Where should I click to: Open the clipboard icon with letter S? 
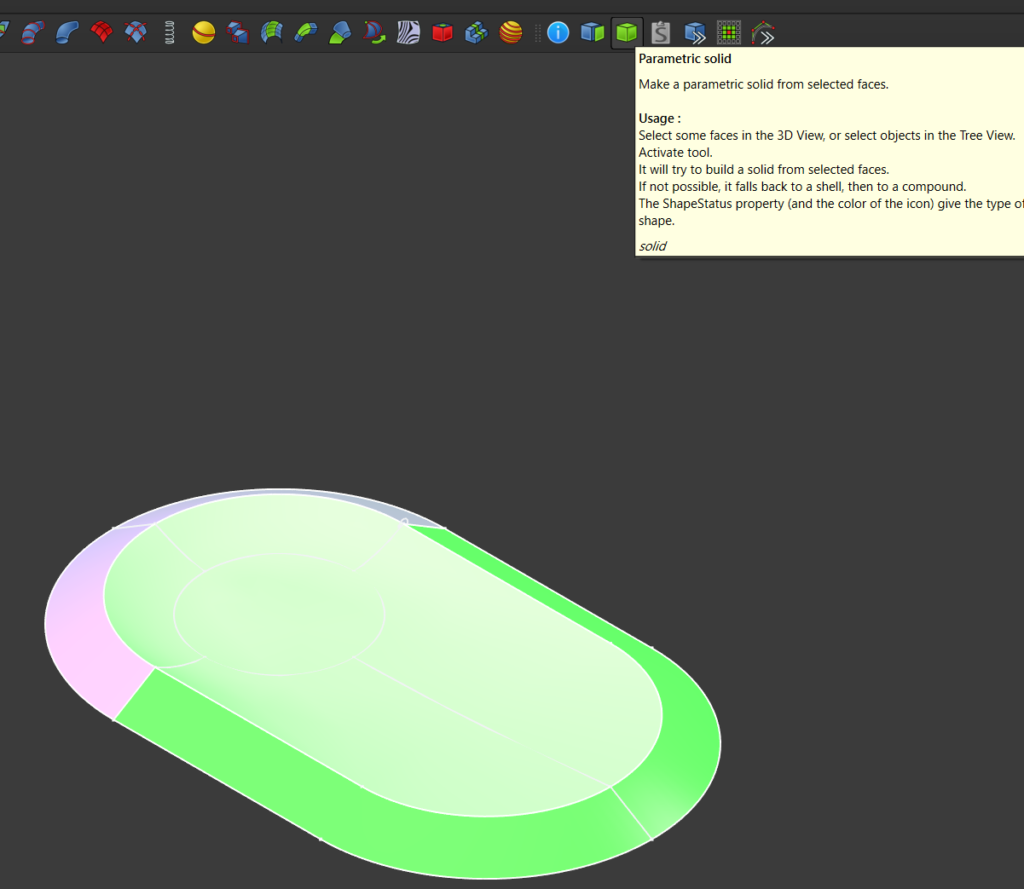point(660,33)
